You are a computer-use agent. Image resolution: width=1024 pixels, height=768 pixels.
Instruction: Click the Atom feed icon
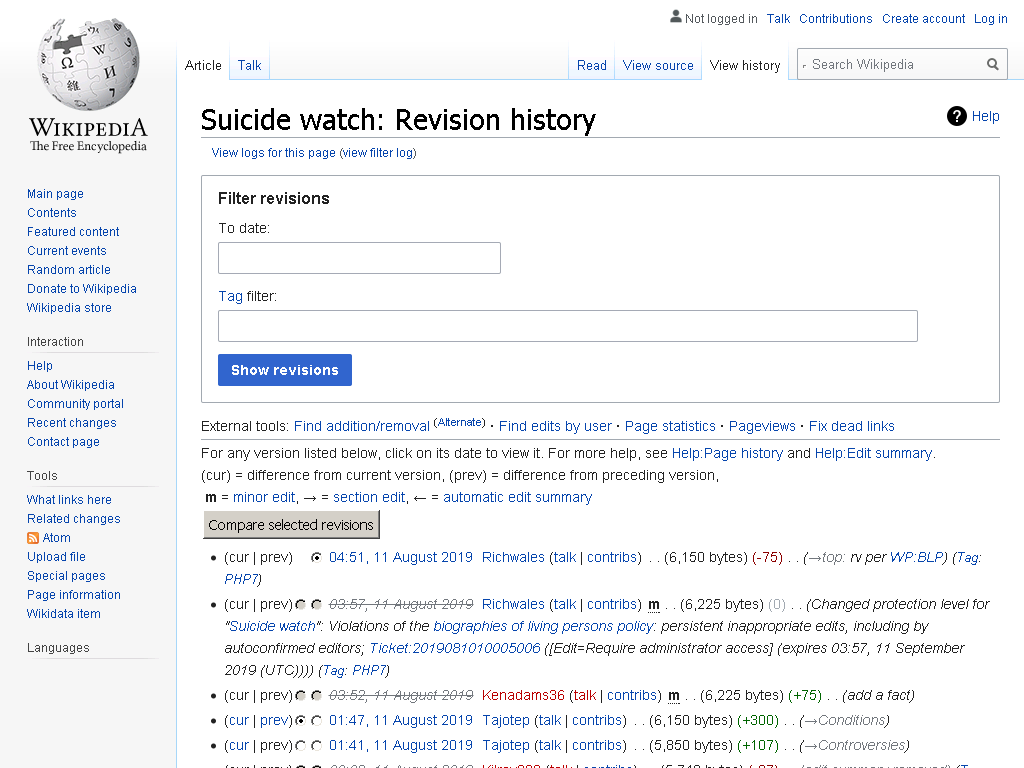[33, 537]
